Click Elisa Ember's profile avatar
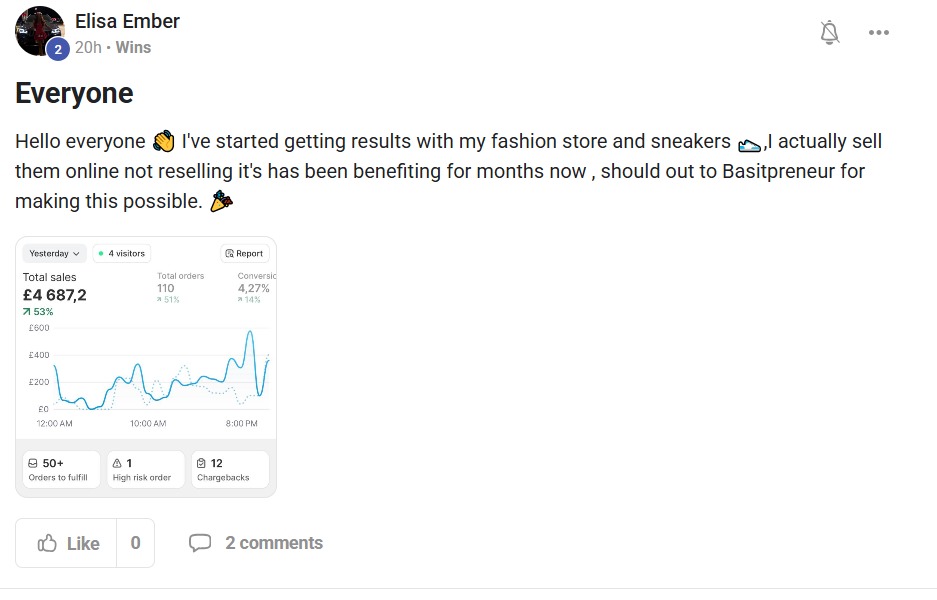The width and height of the screenshot is (937, 600). [x=38, y=29]
